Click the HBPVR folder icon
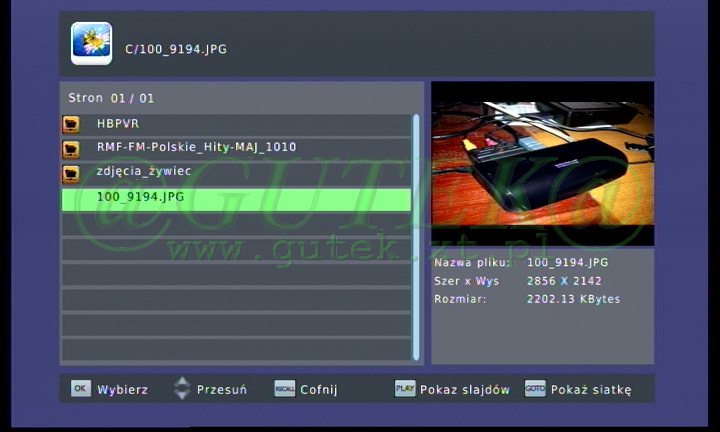The height and width of the screenshot is (432, 720). point(71,124)
